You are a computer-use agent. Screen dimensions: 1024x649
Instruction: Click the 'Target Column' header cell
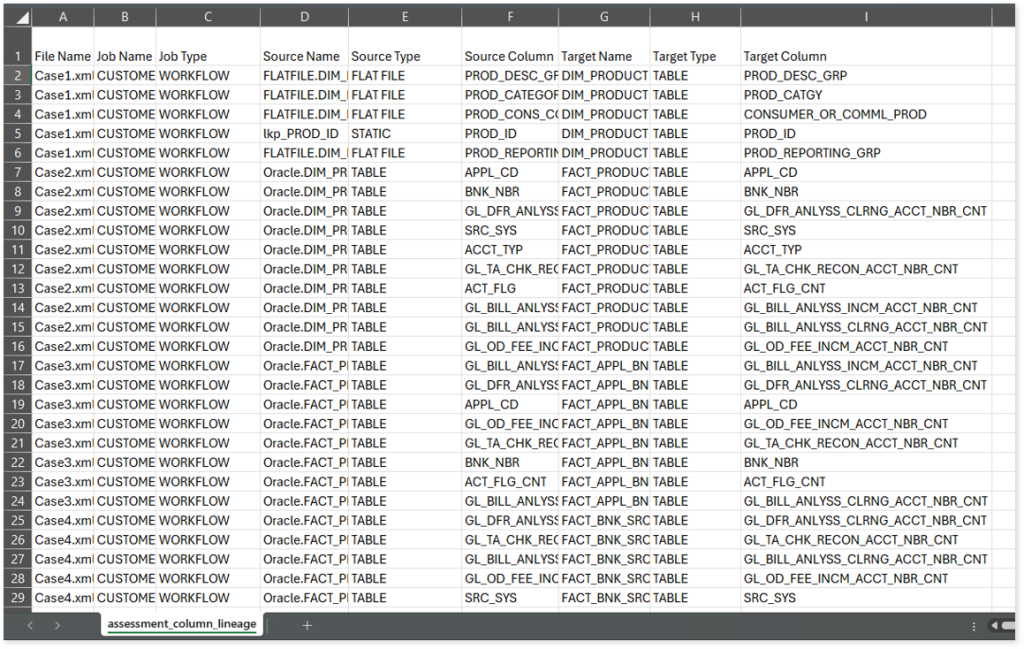(x=785, y=56)
